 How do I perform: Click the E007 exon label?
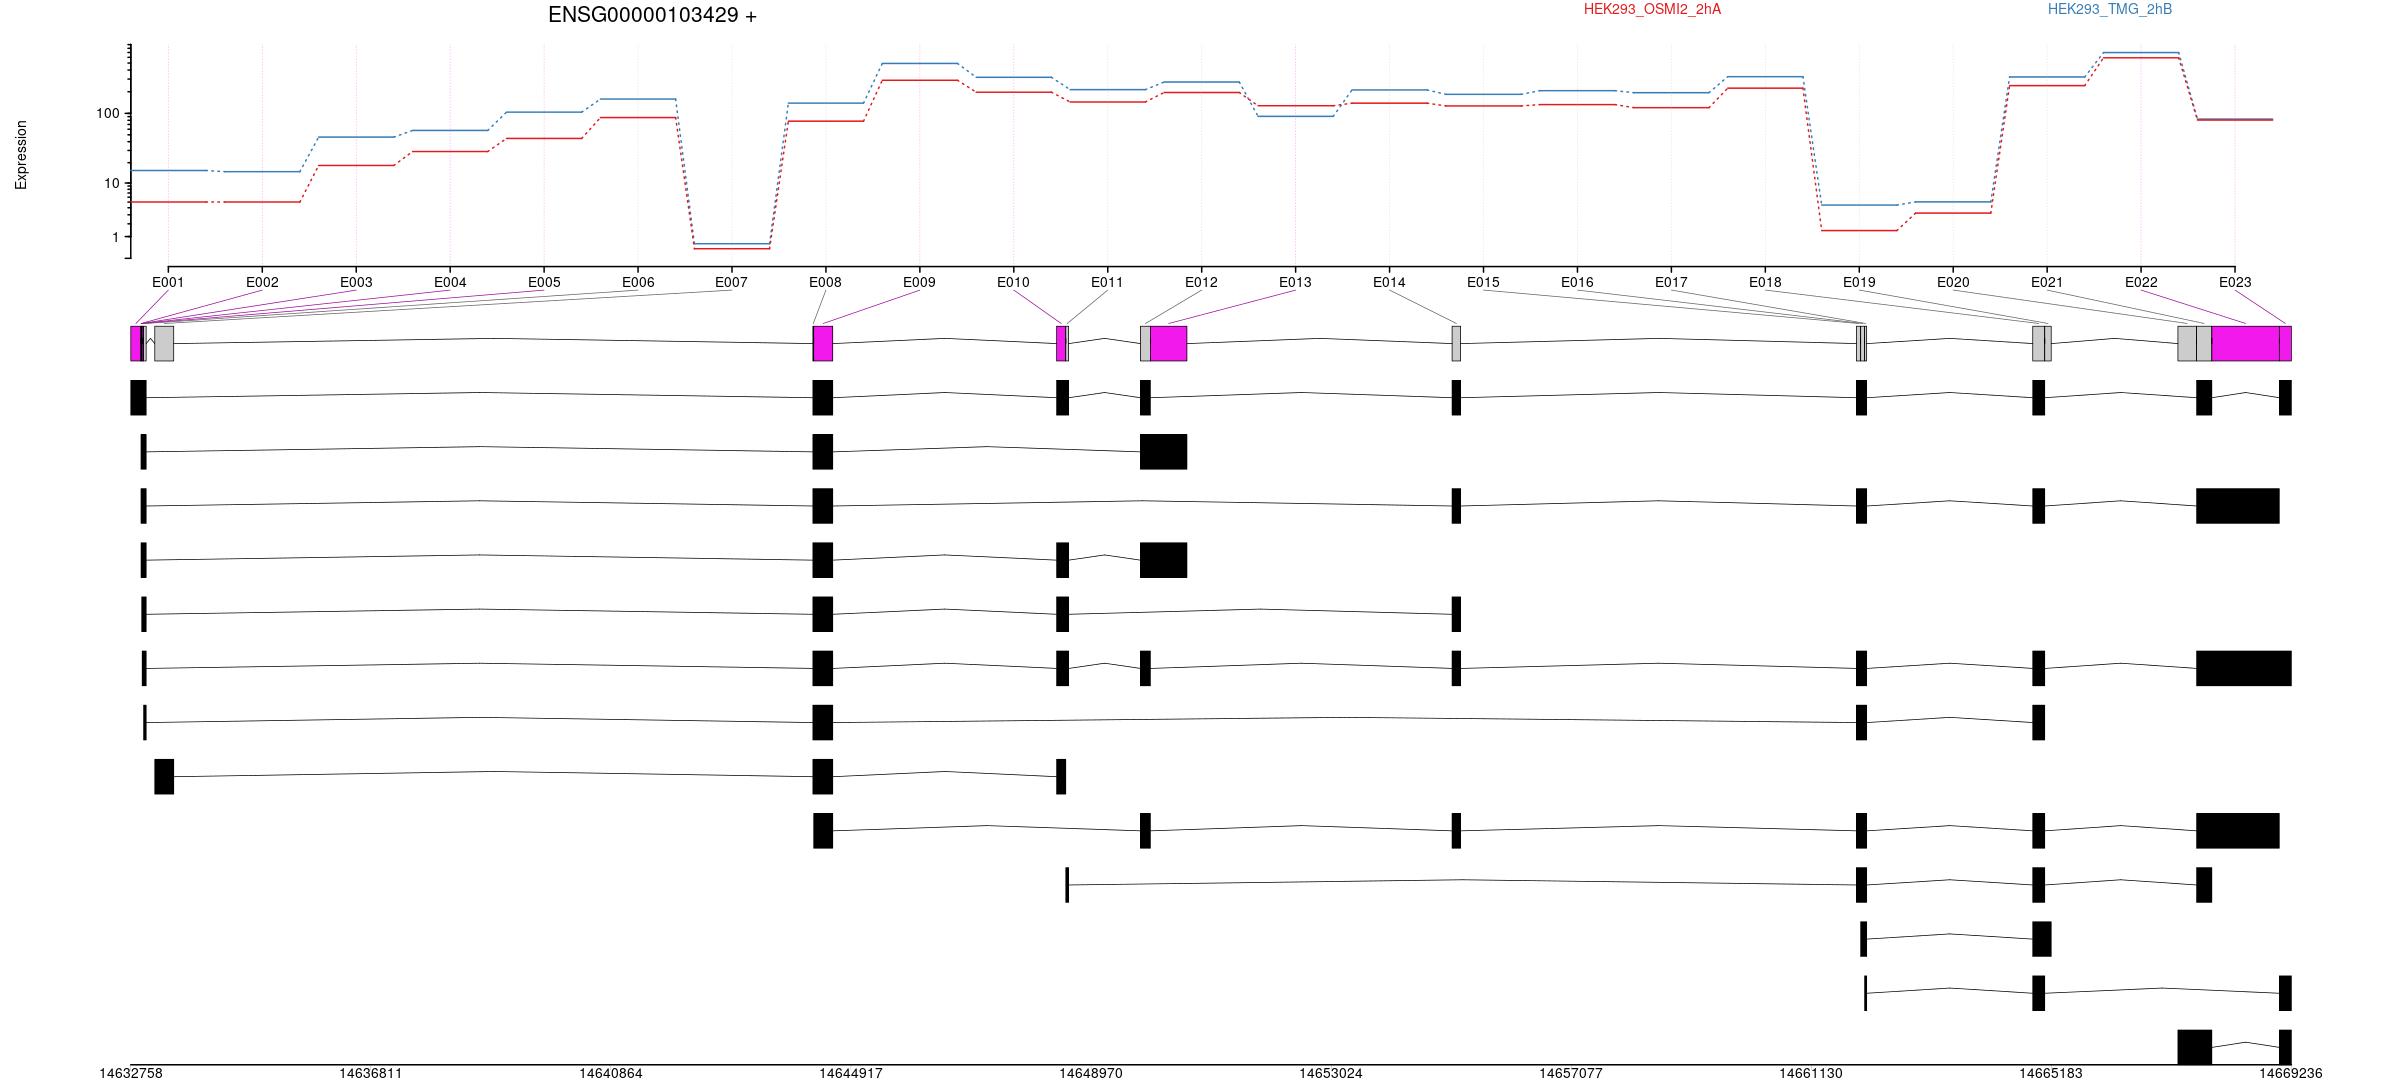pos(731,282)
